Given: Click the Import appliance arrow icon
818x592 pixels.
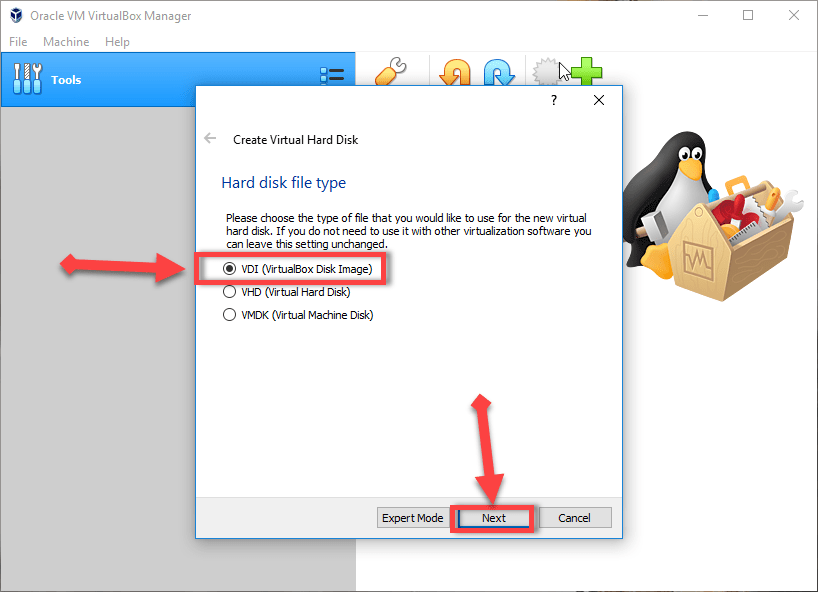Looking at the screenshot, I should click(x=455, y=74).
